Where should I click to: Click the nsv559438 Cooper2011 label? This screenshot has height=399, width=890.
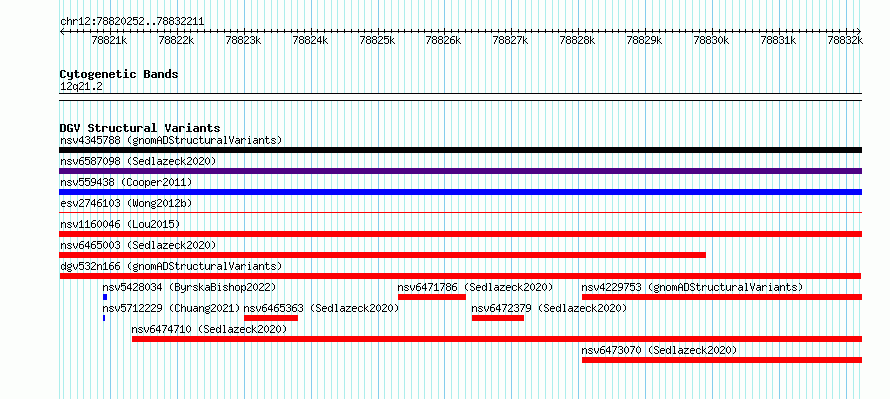pyautogui.click(x=126, y=182)
